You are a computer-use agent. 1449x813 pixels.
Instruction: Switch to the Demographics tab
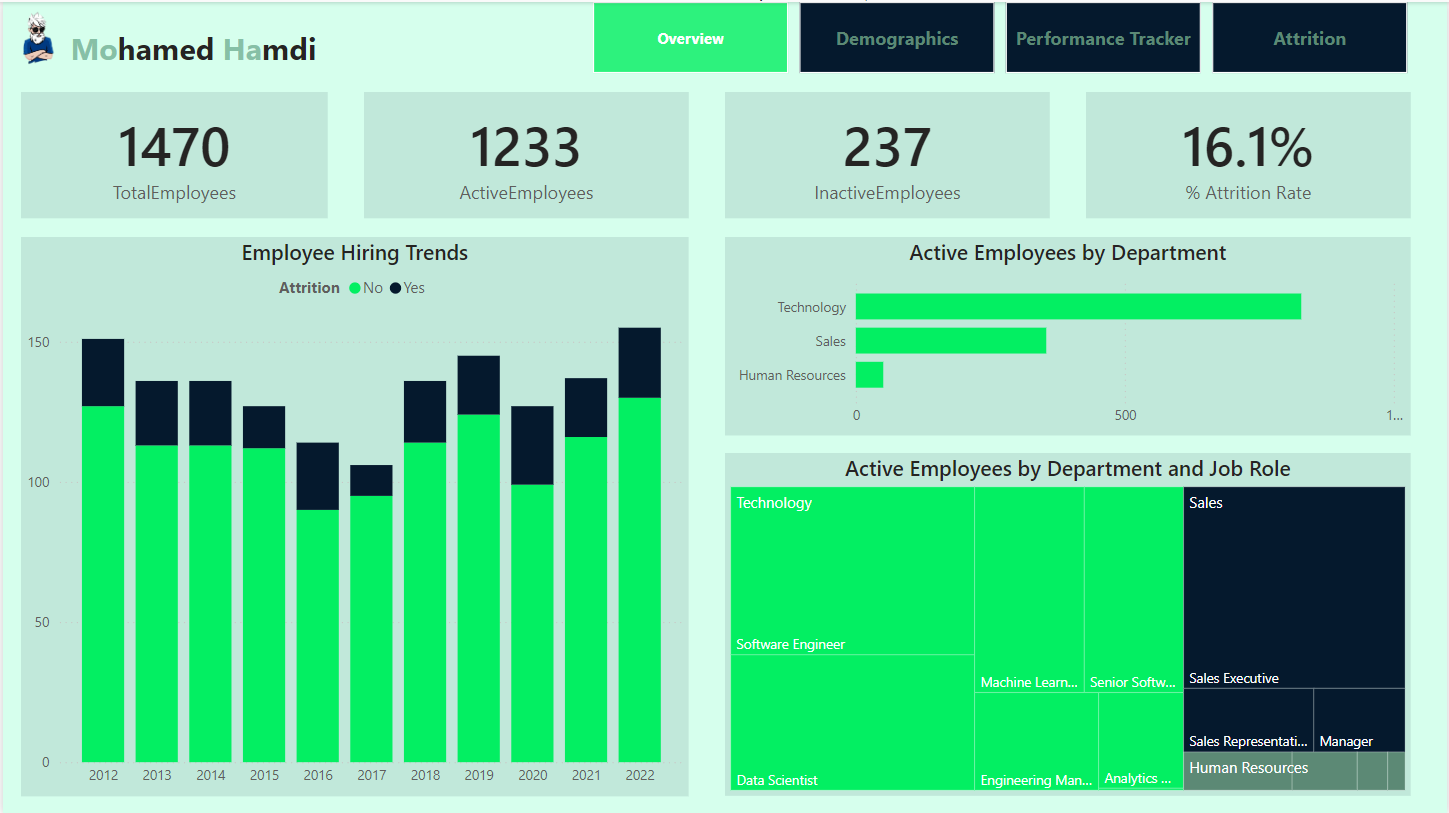pos(896,39)
